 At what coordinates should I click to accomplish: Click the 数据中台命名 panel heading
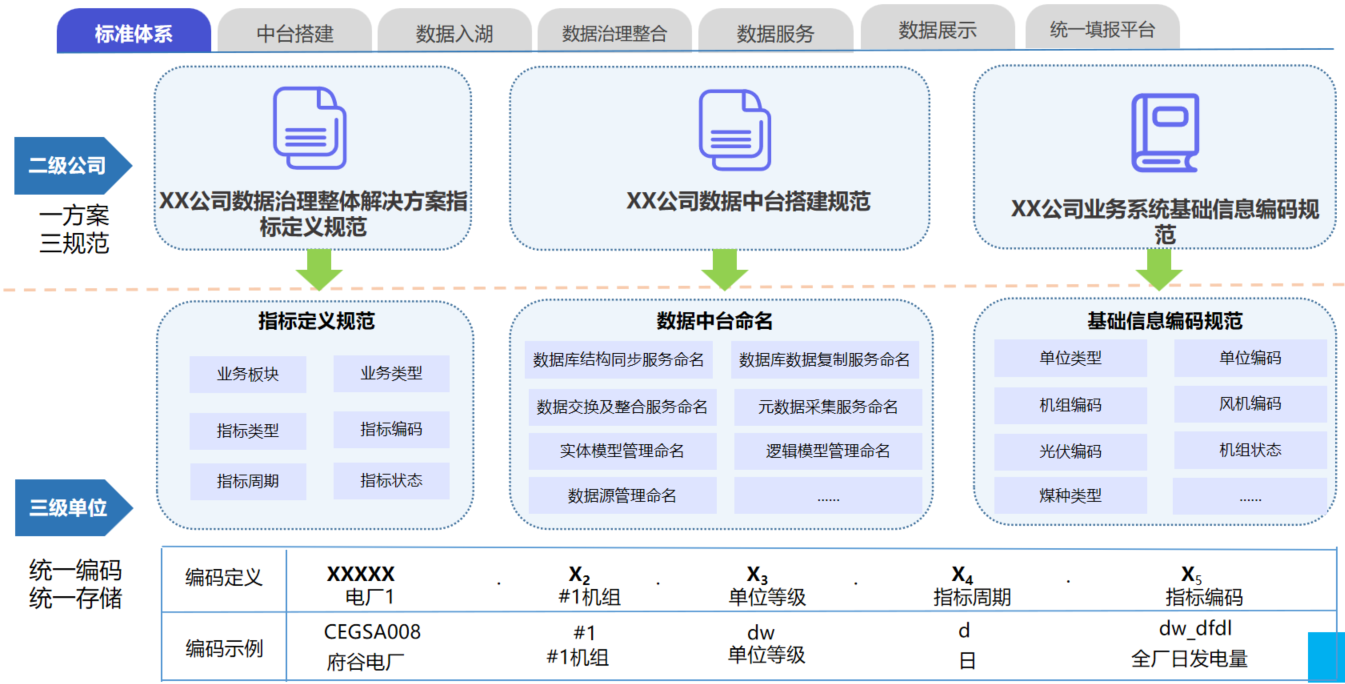(x=715, y=322)
